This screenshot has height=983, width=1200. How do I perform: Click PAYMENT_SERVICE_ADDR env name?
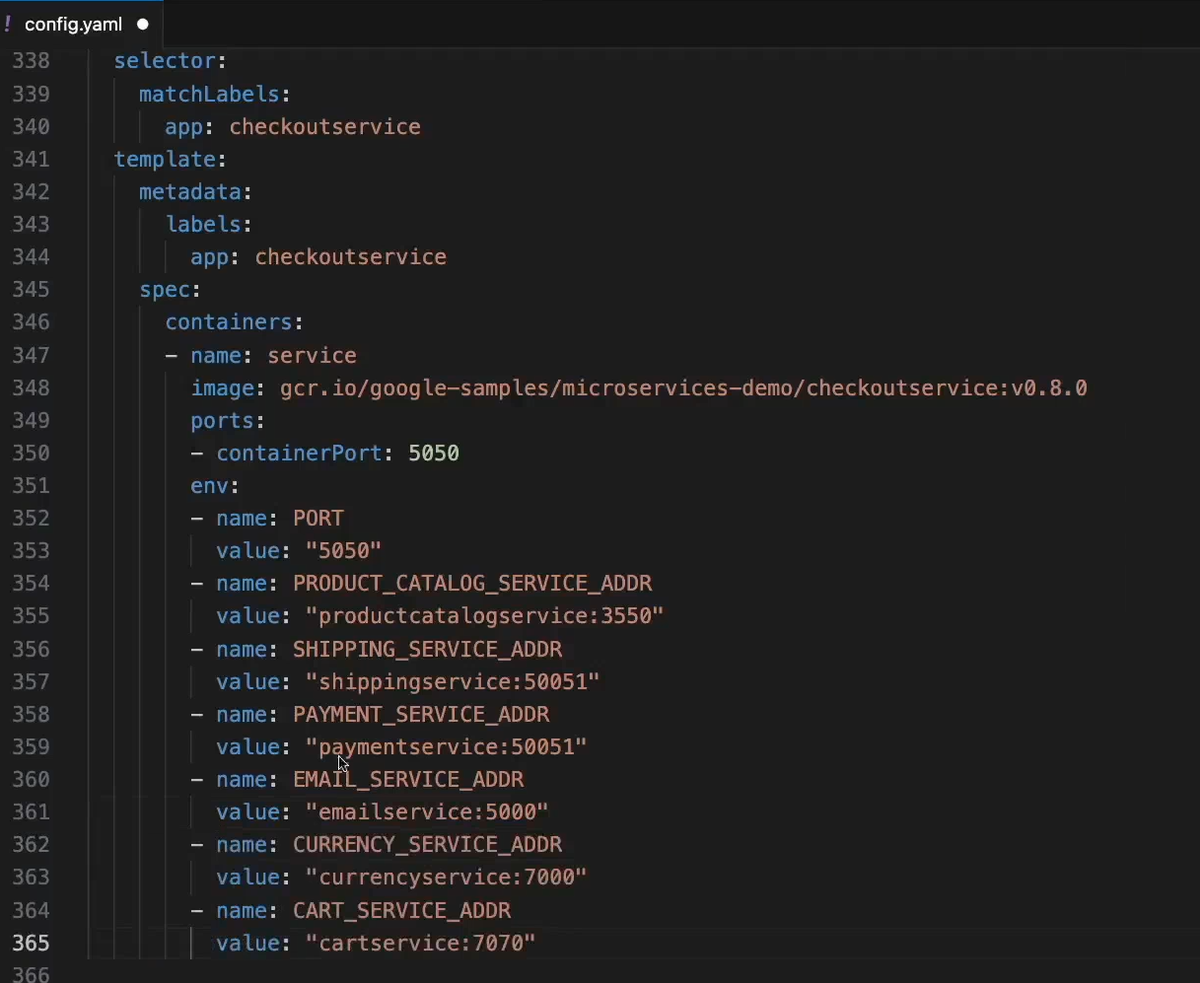[421, 714]
